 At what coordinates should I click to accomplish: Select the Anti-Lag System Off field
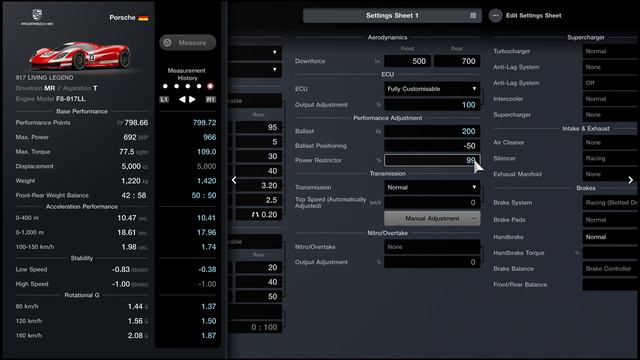tap(611, 83)
